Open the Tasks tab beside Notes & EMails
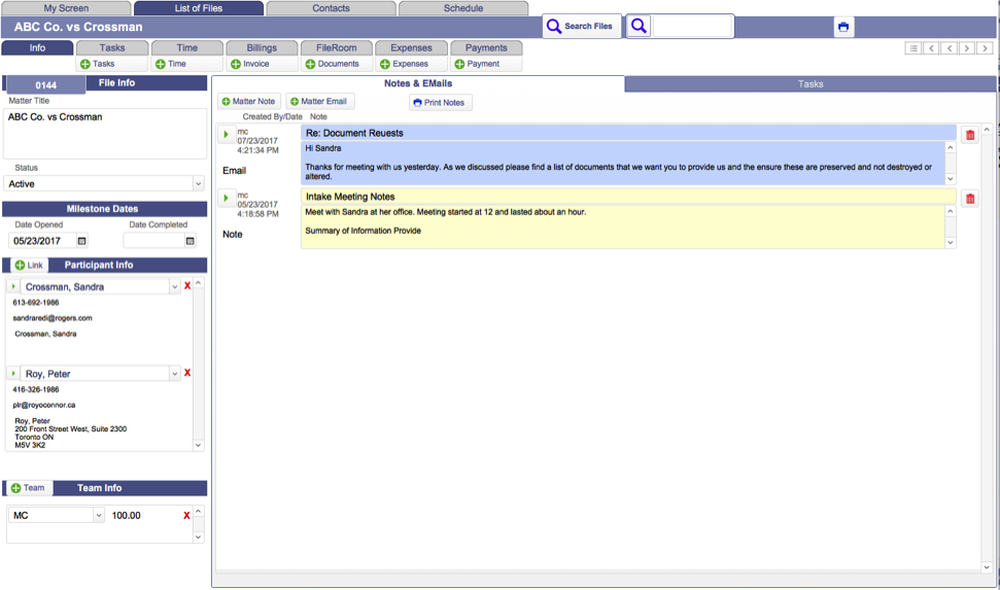This screenshot has width=1000, height=590. [810, 84]
